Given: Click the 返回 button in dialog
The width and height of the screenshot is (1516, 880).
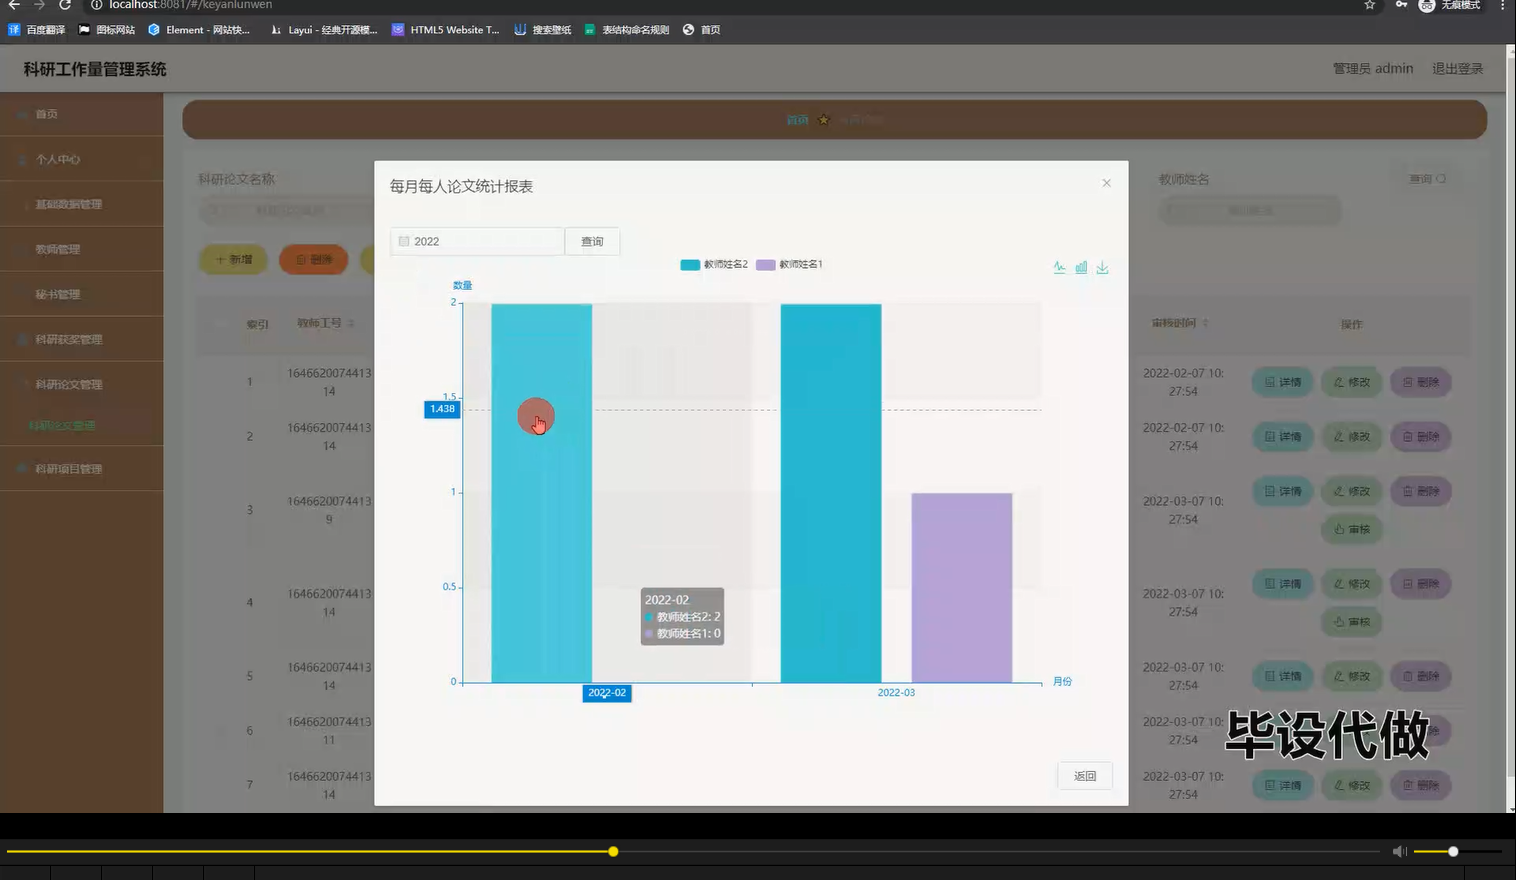Looking at the screenshot, I should 1085,776.
